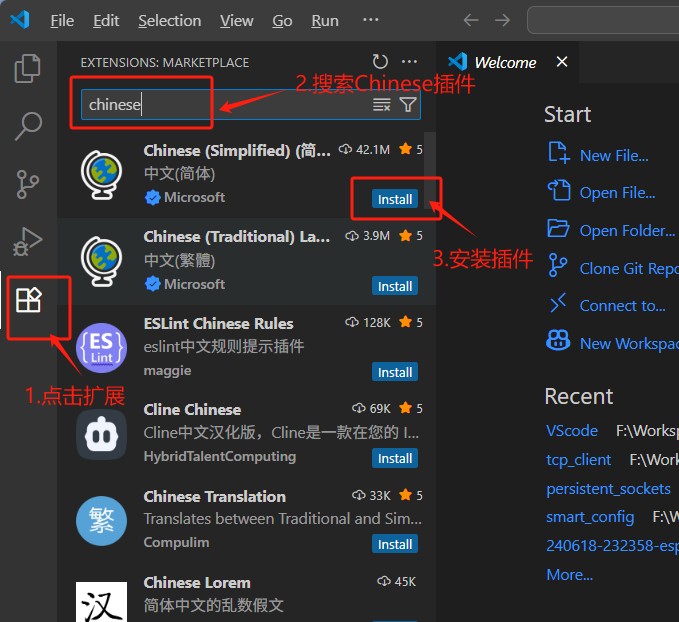Click Connect to... link
The width and height of the screenshot is (679, 622).
click(622, 306)
